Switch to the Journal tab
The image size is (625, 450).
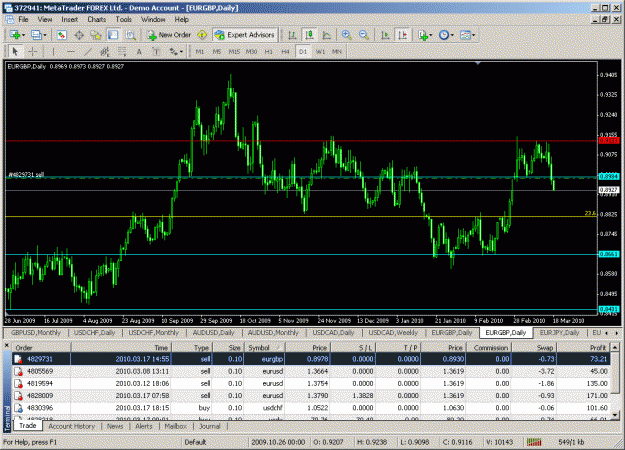(x=210, y=426)
